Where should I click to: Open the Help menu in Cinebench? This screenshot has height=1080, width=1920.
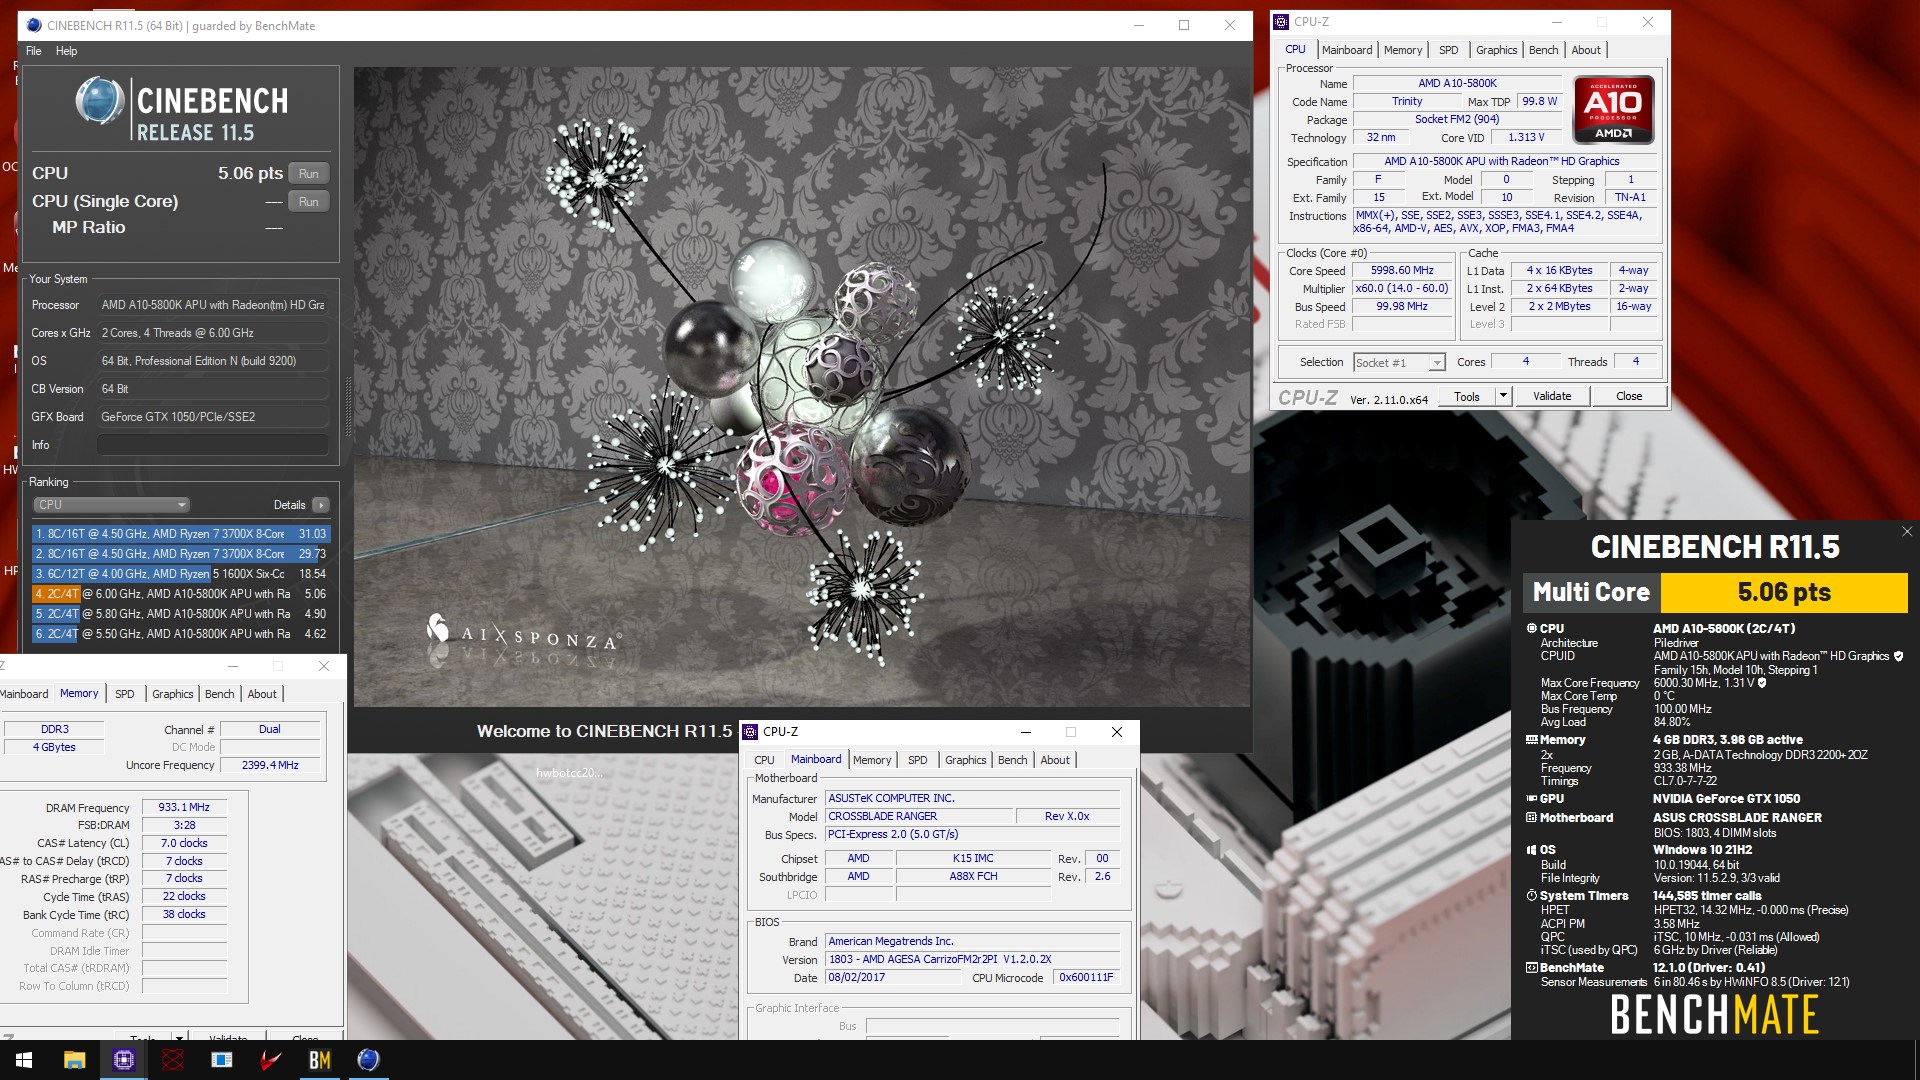coord(66,51)
